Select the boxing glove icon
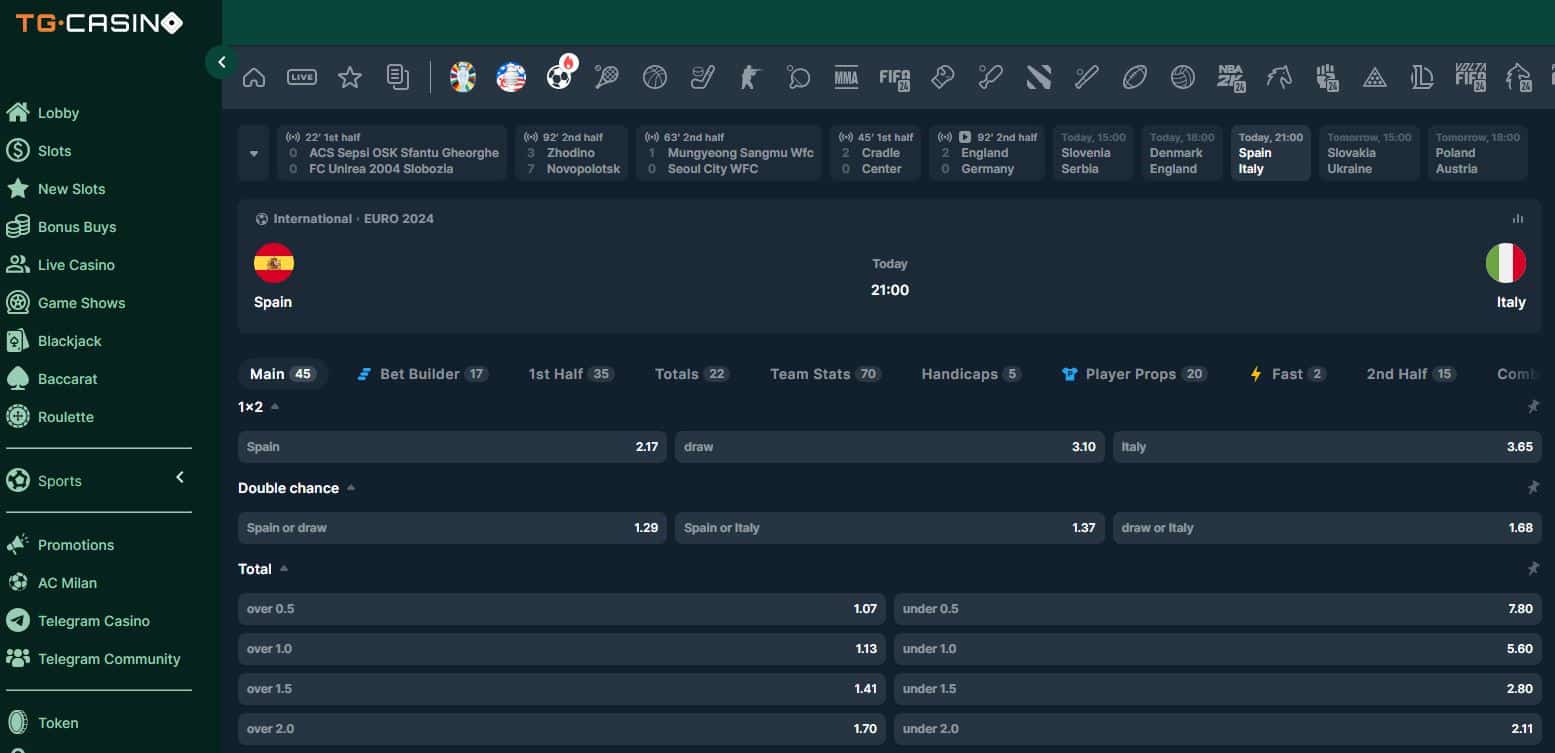This screenshot has width=1555, height=753. click(x=943, y=77)
